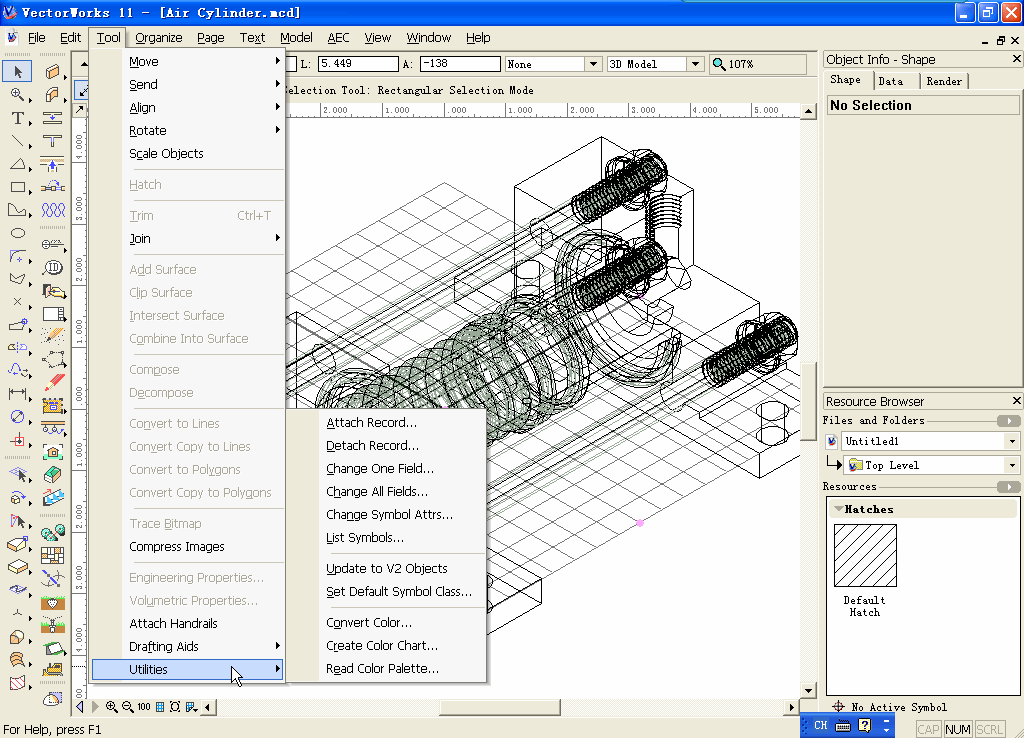Choose Attach Record from Utilities
The width and height of the screenshot is (1024, 738).
coord(387,423)
